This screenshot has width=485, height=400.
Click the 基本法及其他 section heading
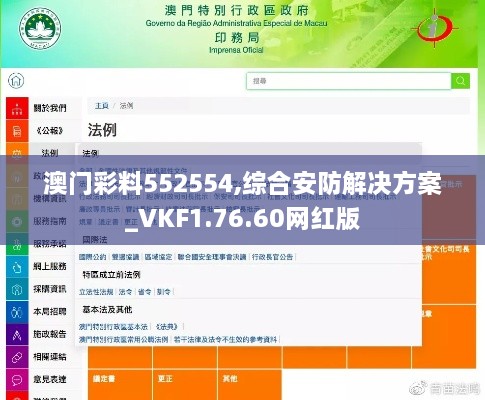(107, 310)
